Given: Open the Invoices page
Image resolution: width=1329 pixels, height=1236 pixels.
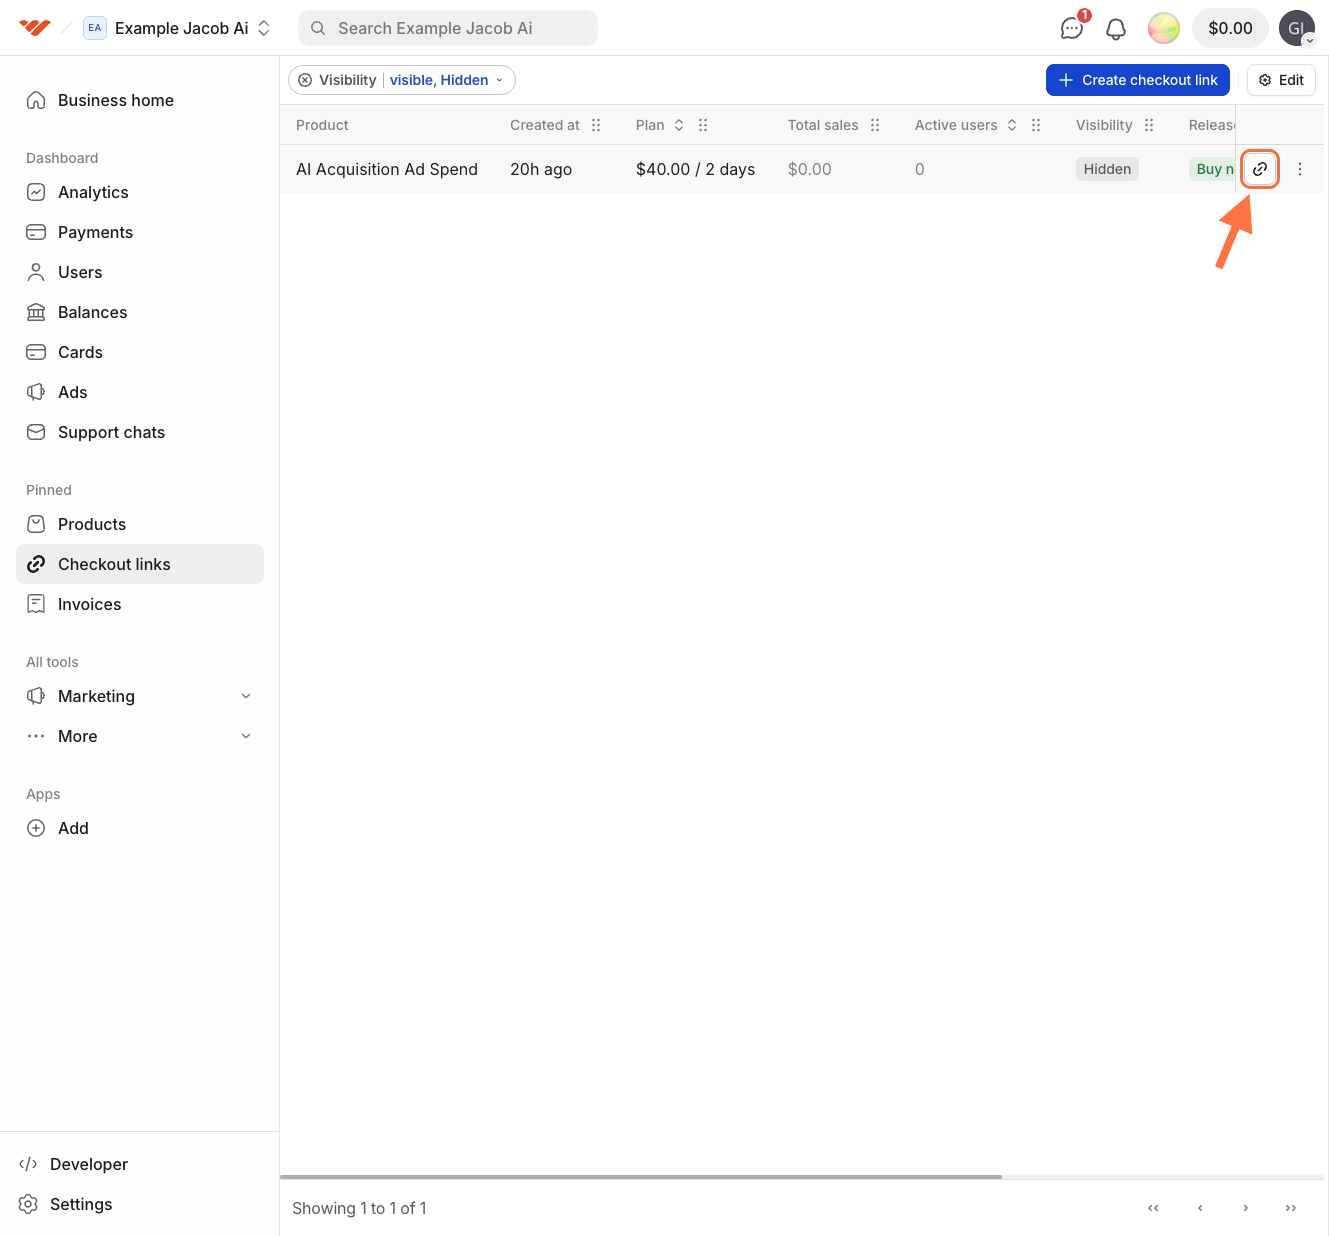Looking at the screenshot, I should point(140,604).
